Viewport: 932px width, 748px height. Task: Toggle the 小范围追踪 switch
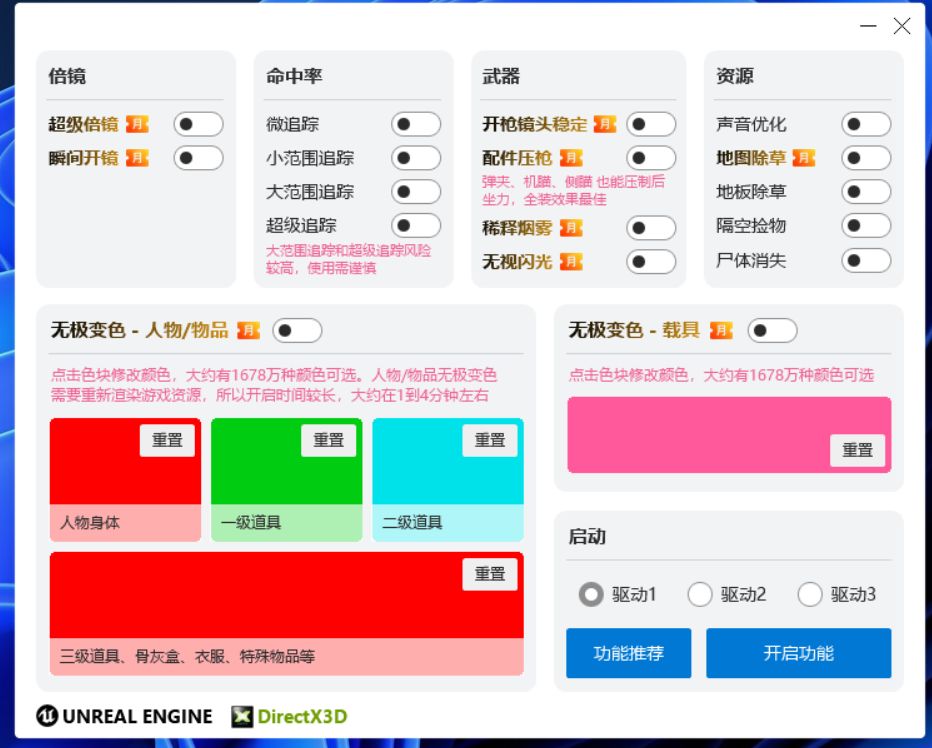416,158
